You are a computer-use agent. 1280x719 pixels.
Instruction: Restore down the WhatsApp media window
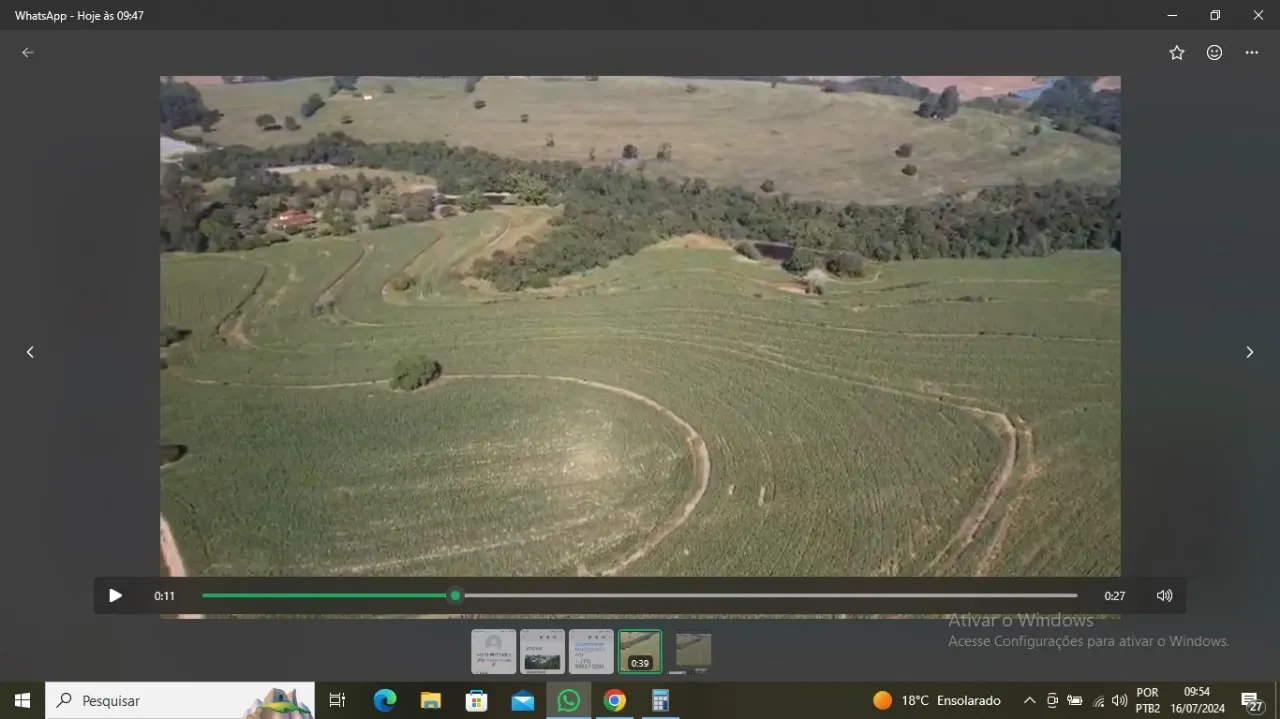tap(1215, 15)
